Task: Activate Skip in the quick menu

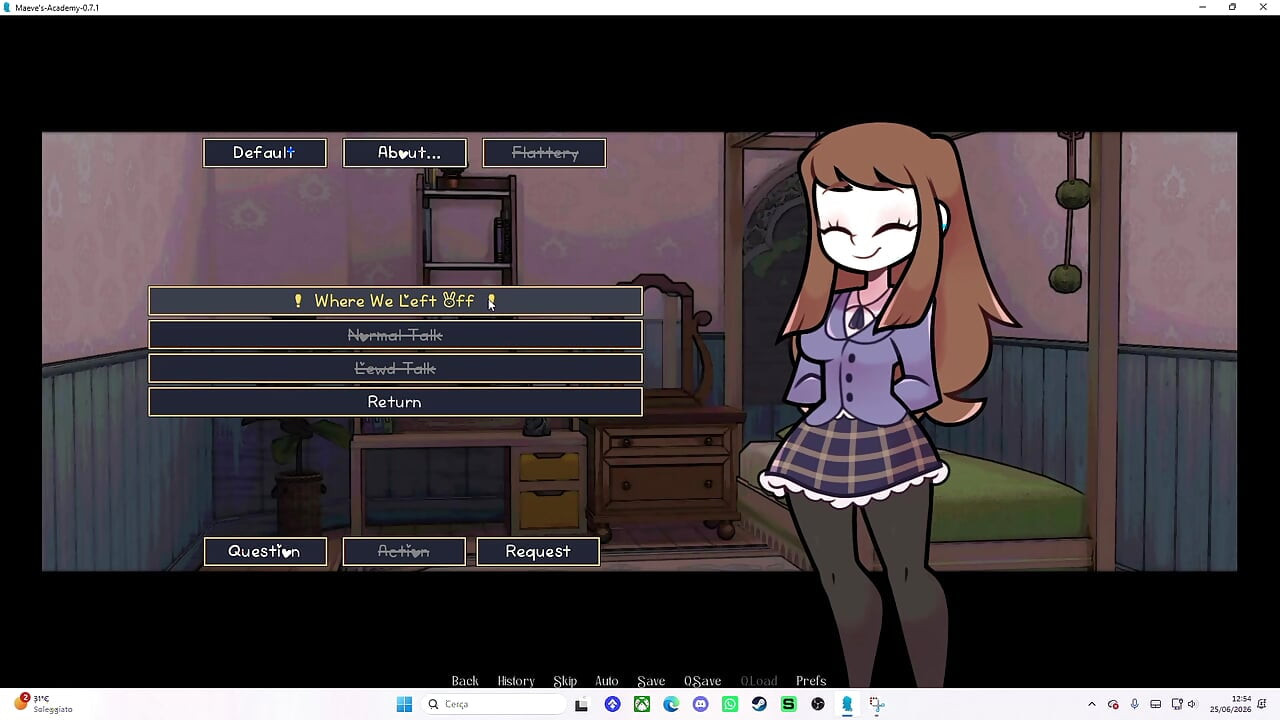Action: point(565,681)
